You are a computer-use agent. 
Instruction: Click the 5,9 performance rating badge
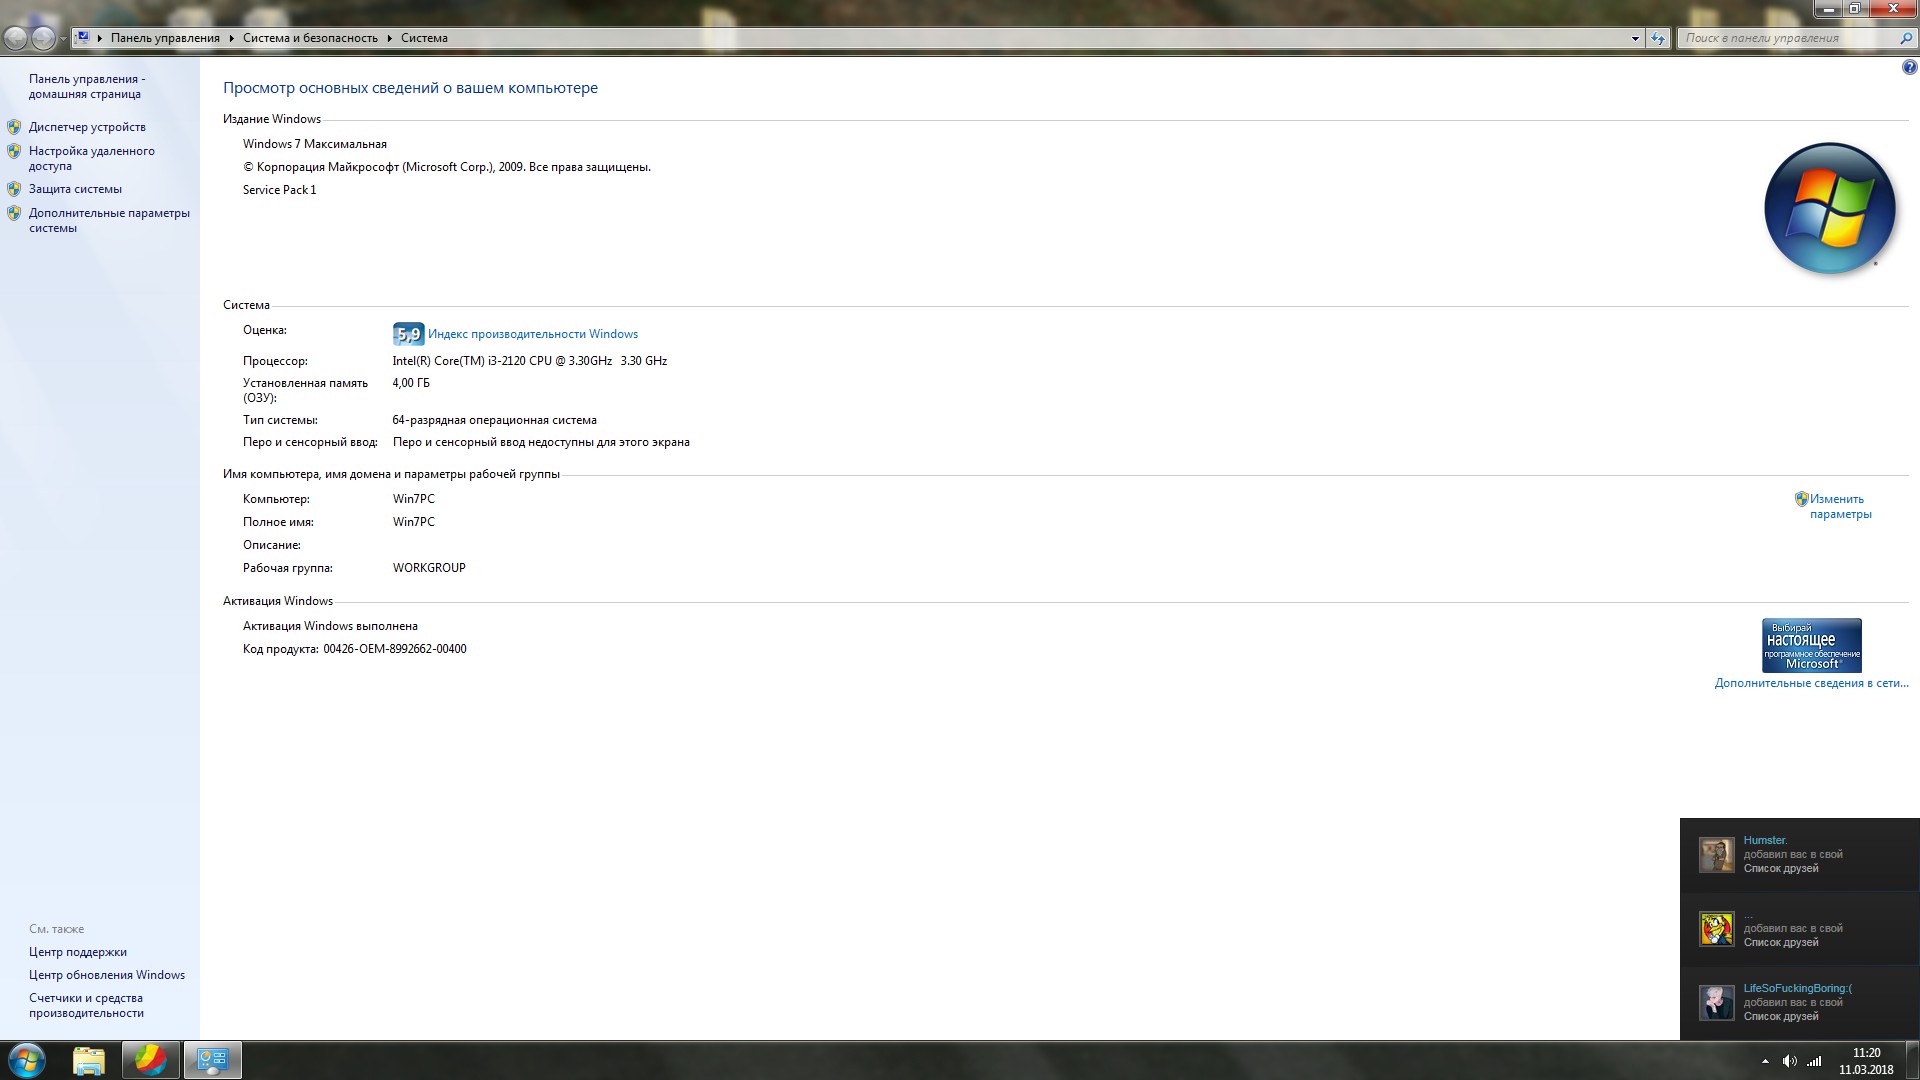(408, 334)
